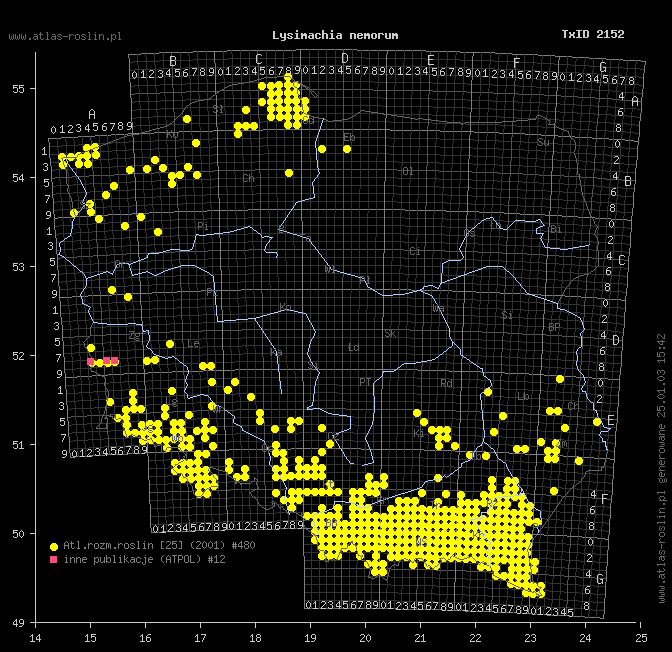Click latitude axis label 53
Viewport: 672px width, 652px height.
click(x=18, y=267)
